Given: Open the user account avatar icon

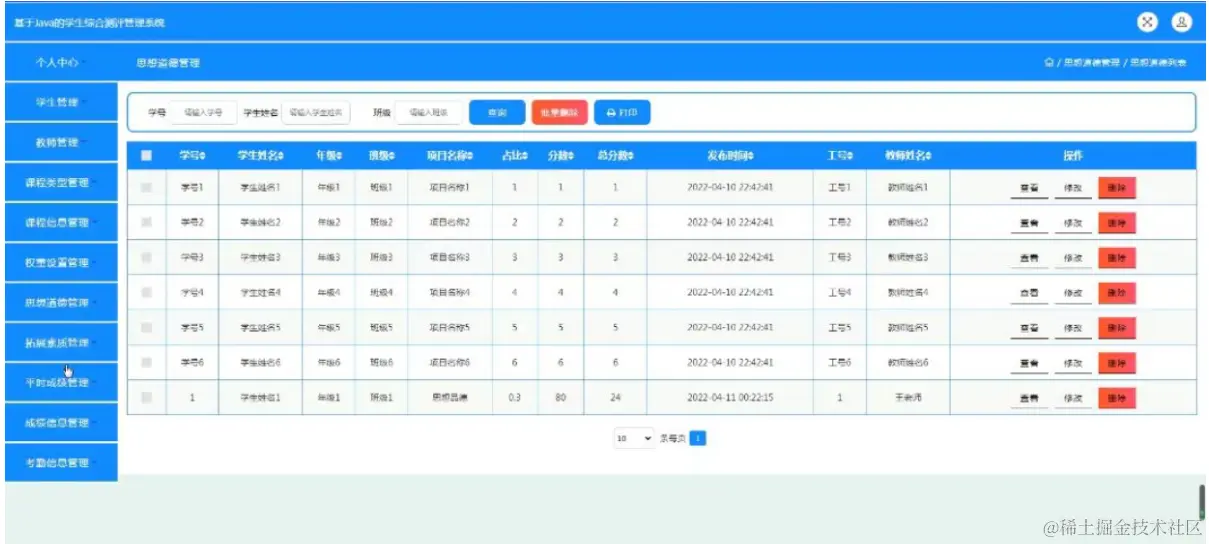Looking at the screenshot, I should (1181, 22).
